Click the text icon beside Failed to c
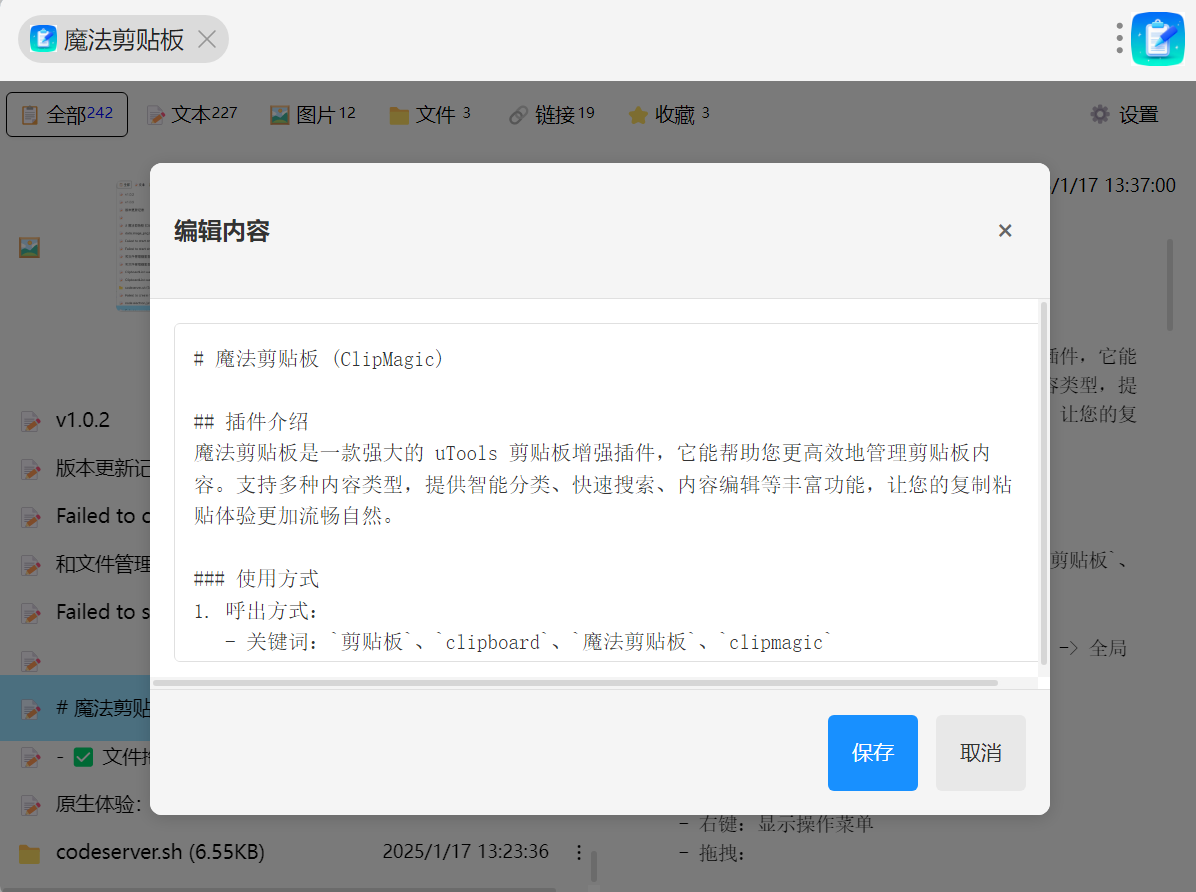Image resolution: width=1196 pixels, height=892 pixels. [31, 517]
